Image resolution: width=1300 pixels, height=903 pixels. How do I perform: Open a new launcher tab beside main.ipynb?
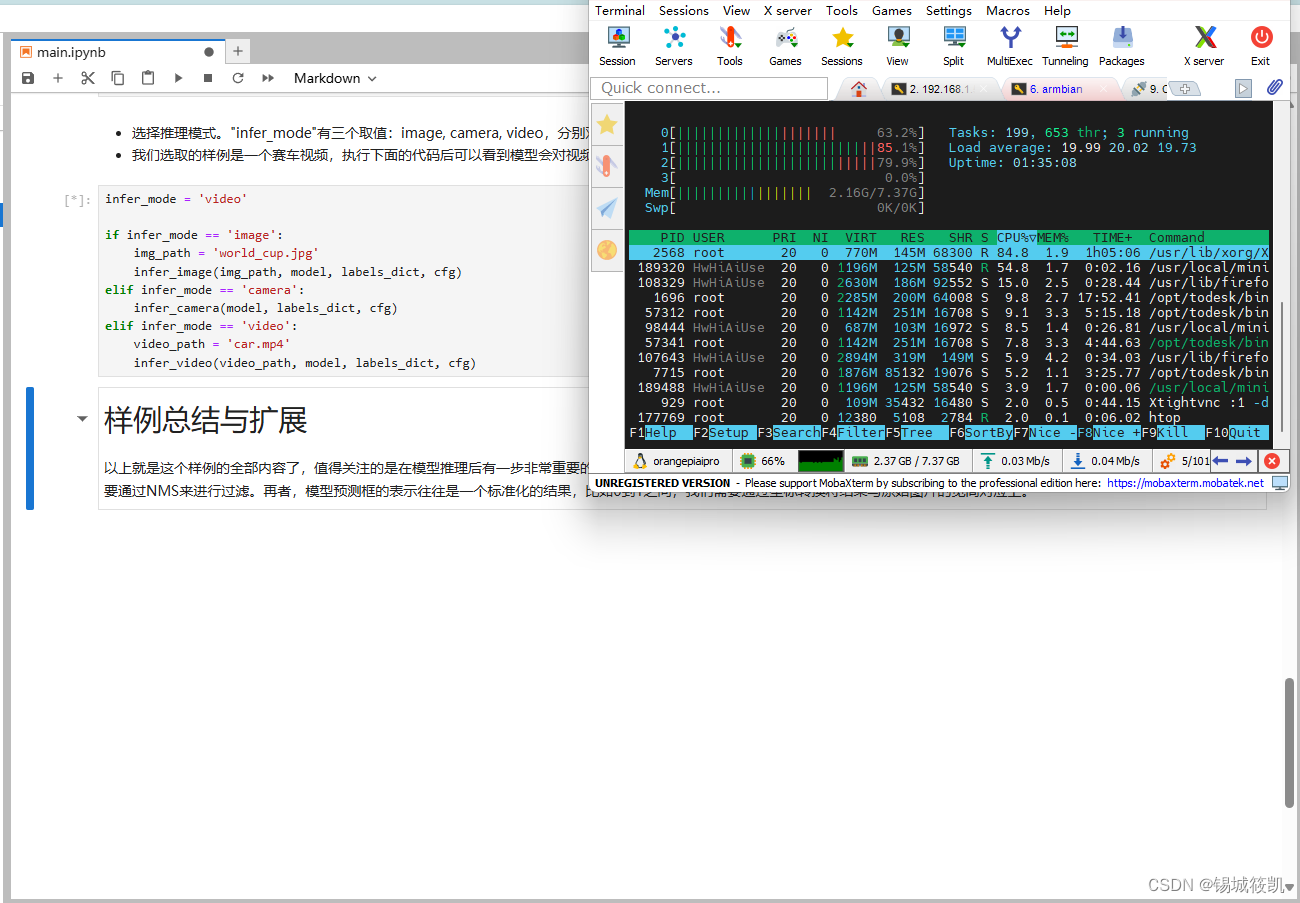pyautogui.click(x=237, y=51)
